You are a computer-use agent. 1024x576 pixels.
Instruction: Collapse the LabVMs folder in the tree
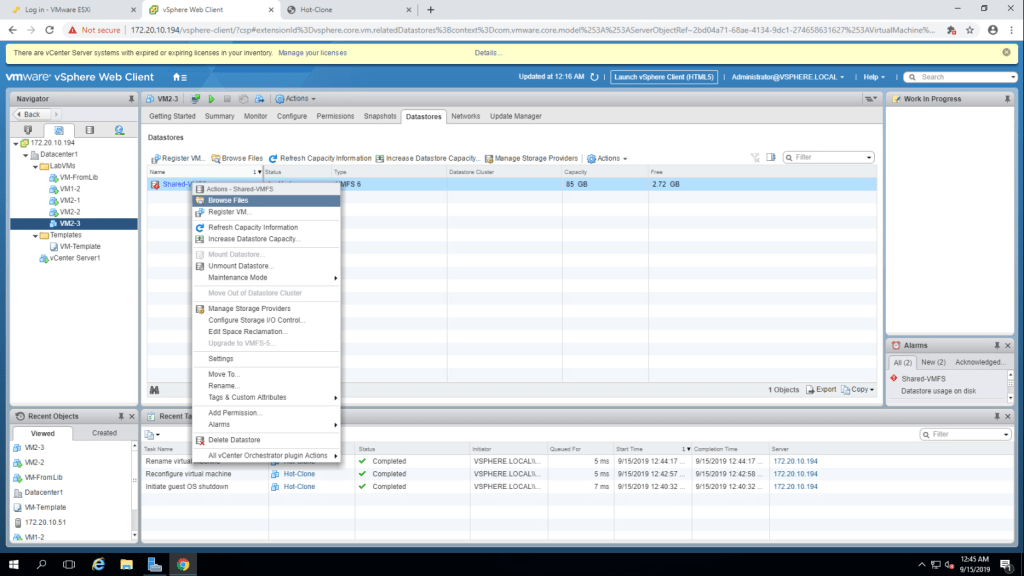pyautogui.click(x=37, y=166)
